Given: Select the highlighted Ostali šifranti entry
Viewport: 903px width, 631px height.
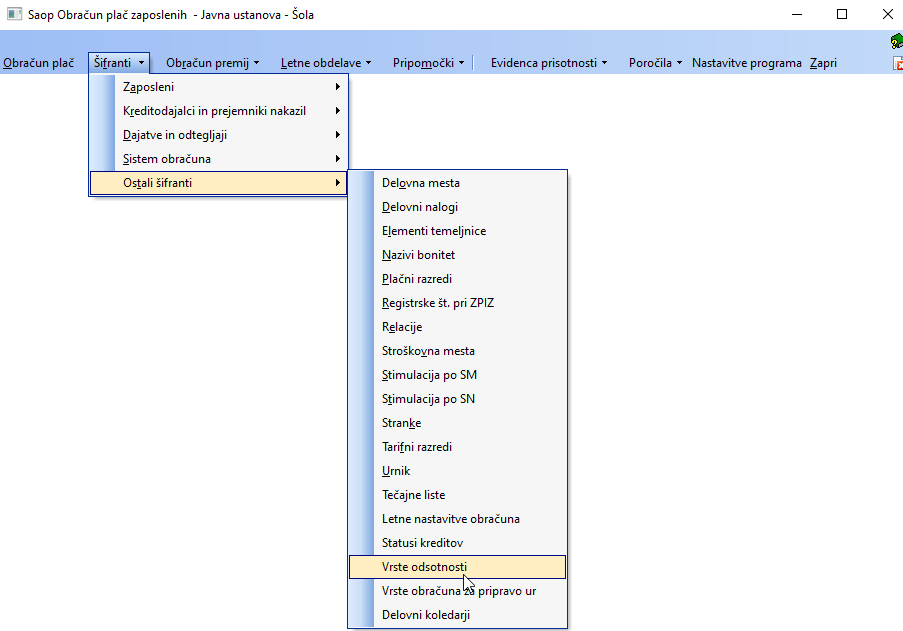Looking at the screenshot, I should 218,183.
